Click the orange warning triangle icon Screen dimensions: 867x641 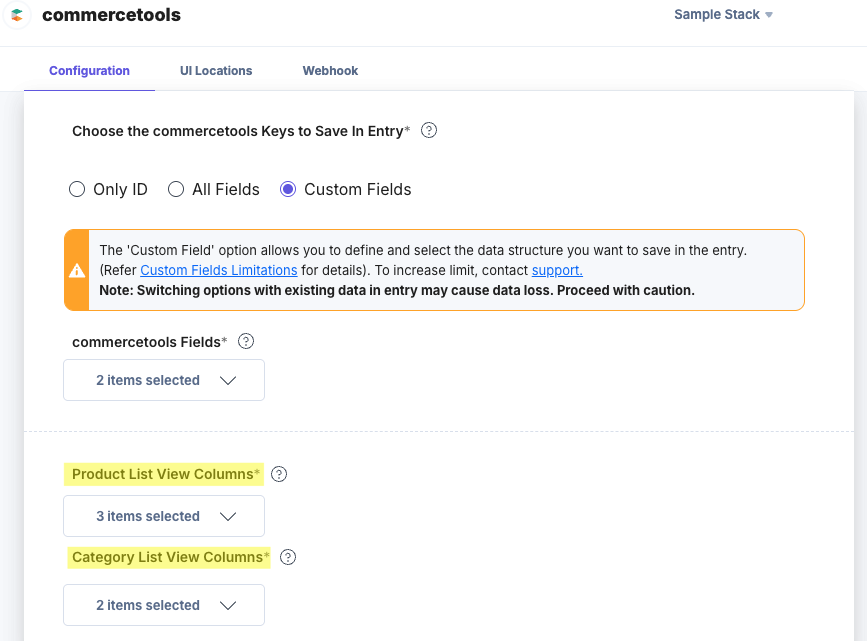click(x=77, y=270)
